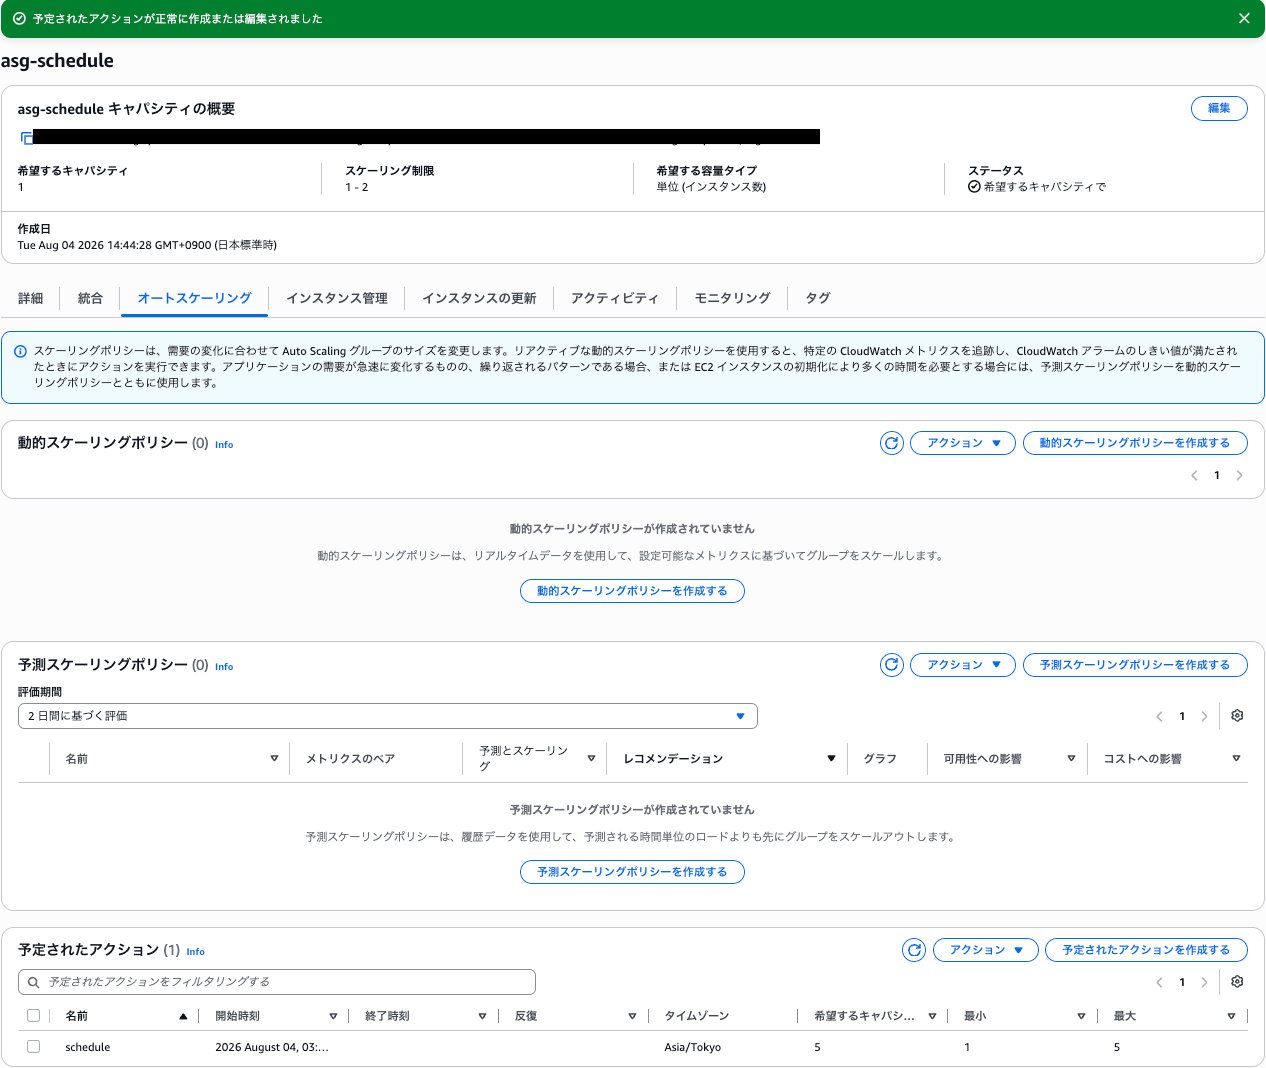Click the タイムゾーン column header
Image resolution: width=1266 pixels, height=1068 pixels.
(697, 1016)
